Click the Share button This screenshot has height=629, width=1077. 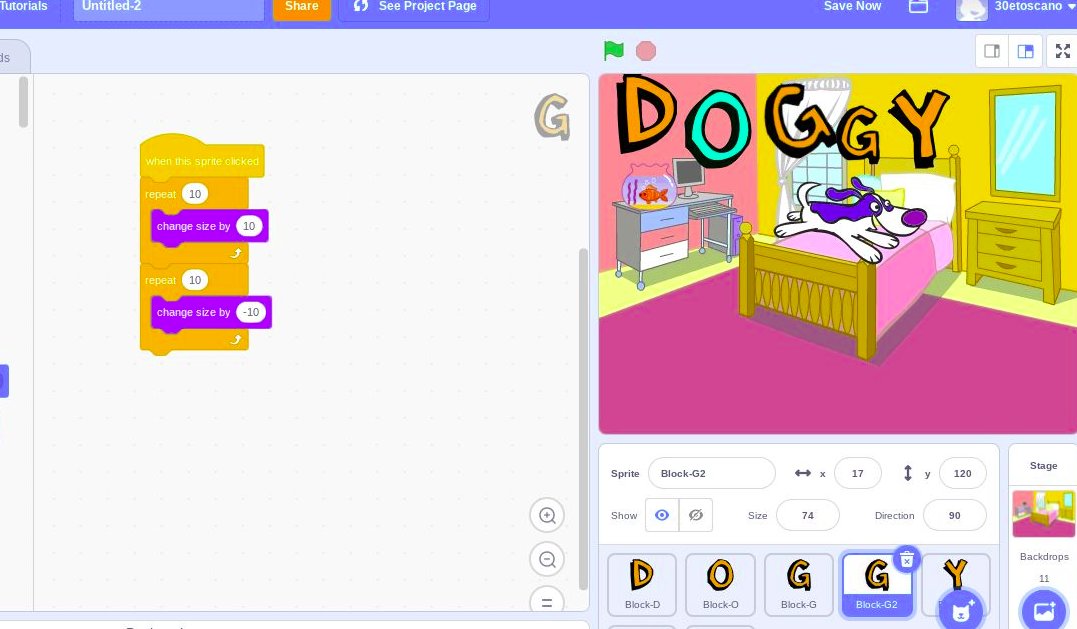302,7
